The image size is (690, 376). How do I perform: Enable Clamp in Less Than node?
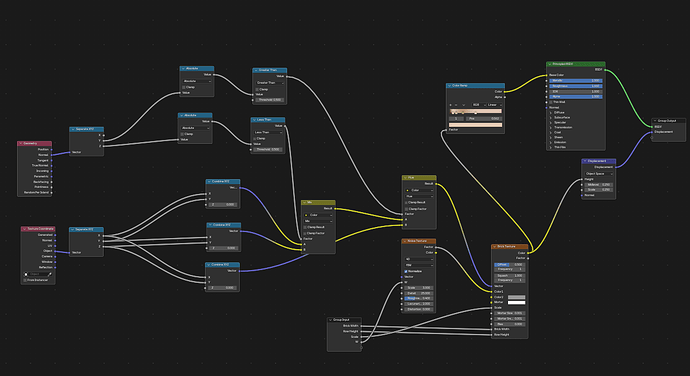255,138
